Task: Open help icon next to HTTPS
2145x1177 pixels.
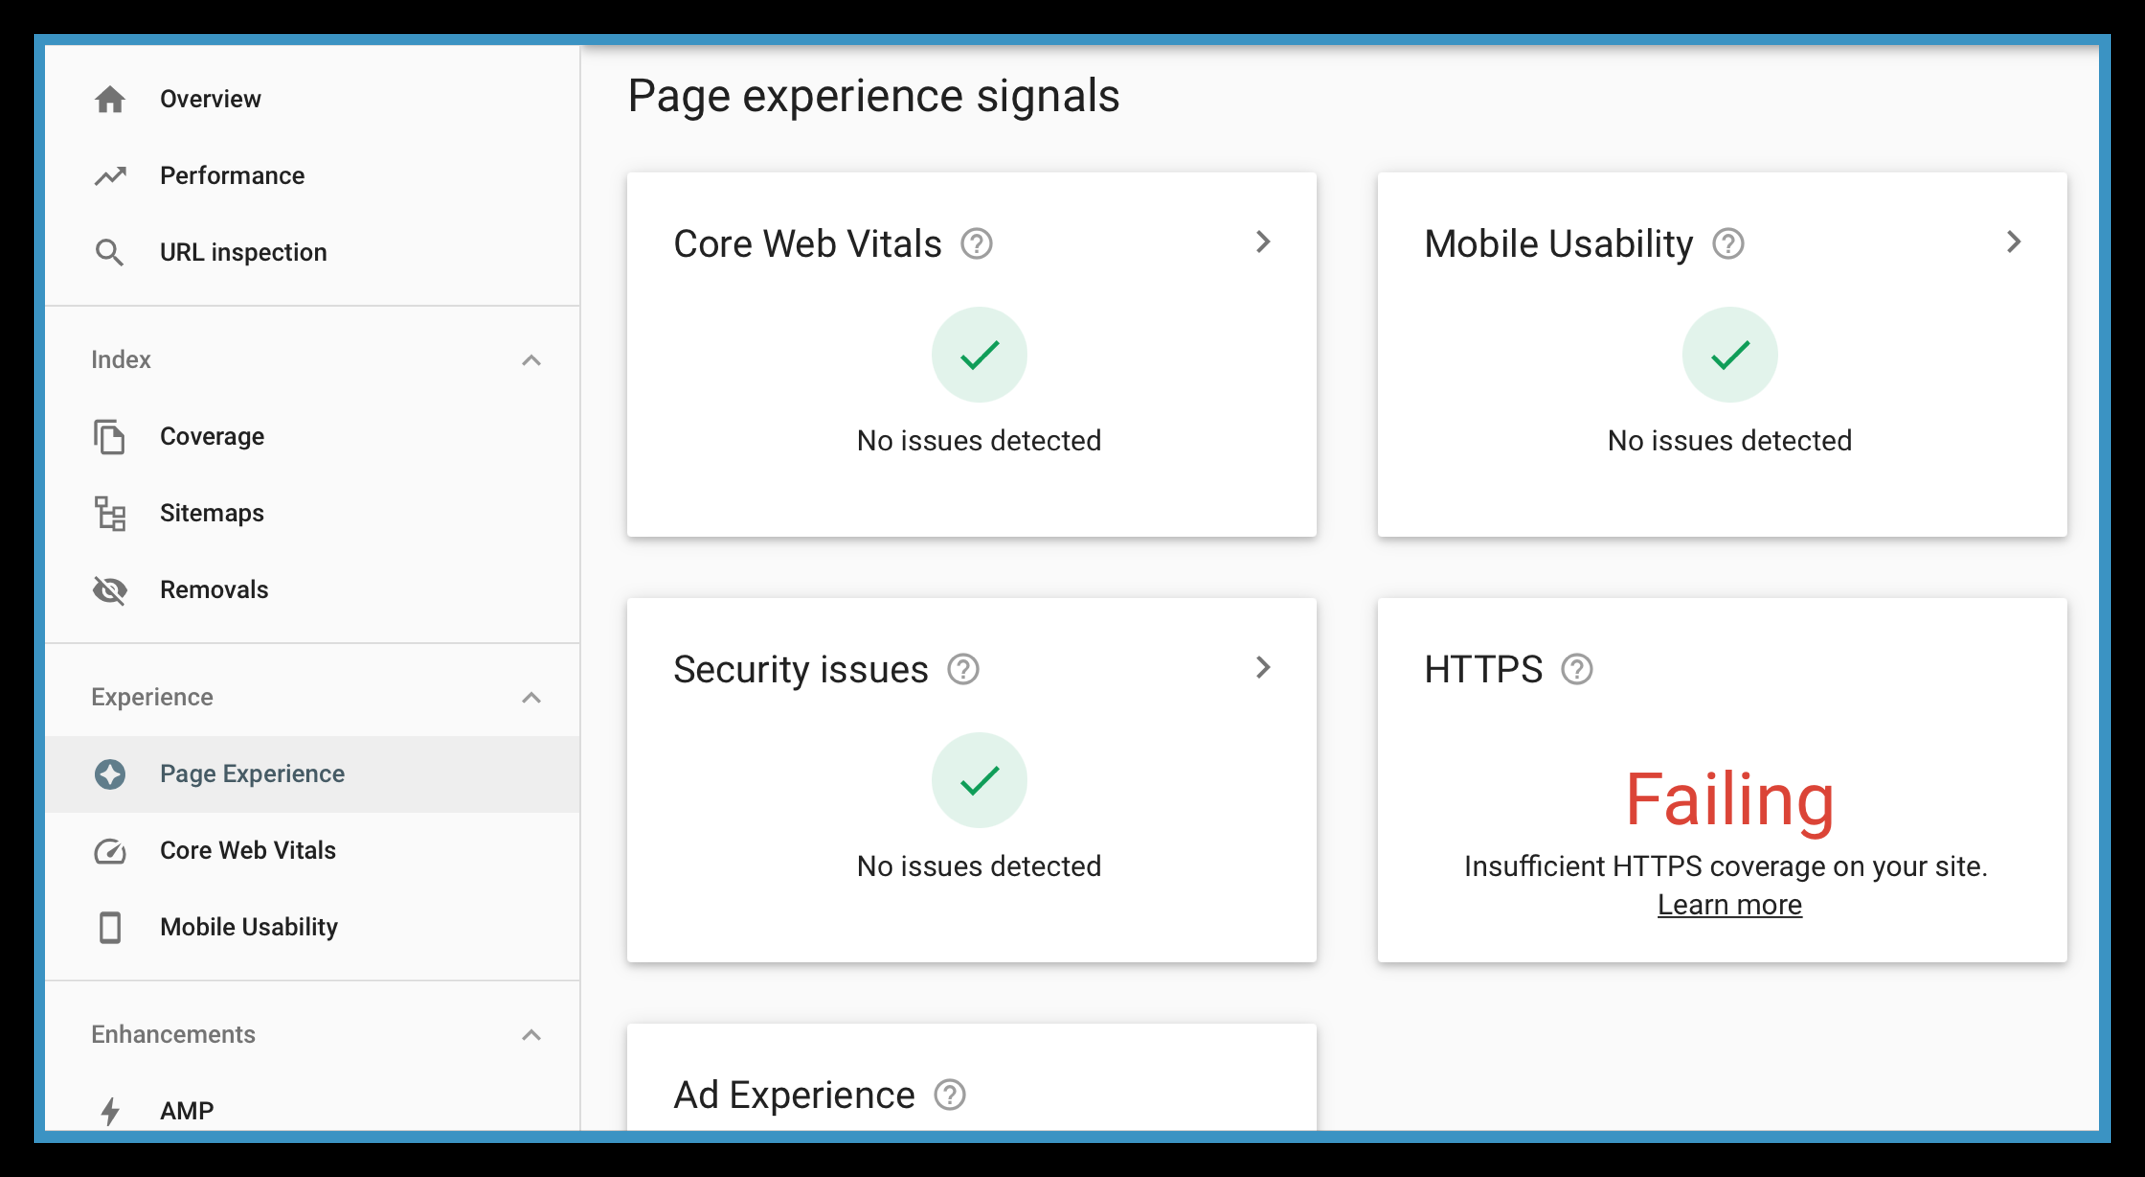Action: pos(1577,669)
